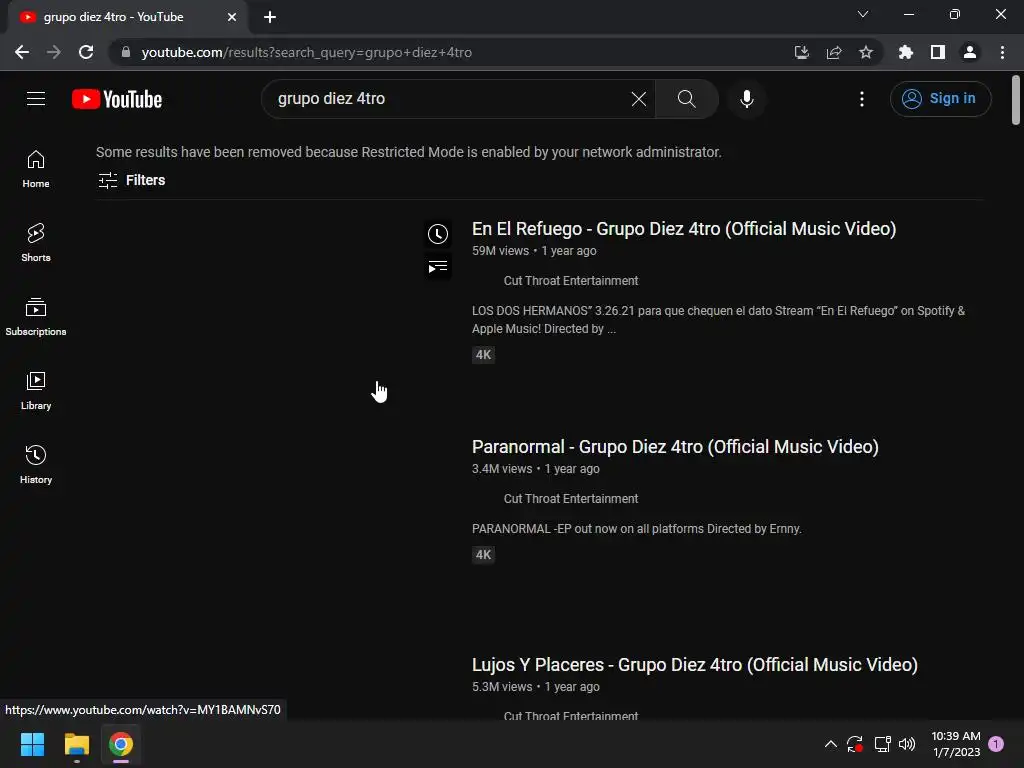Open Lujos Y Placeres video title

click(695, 665)
